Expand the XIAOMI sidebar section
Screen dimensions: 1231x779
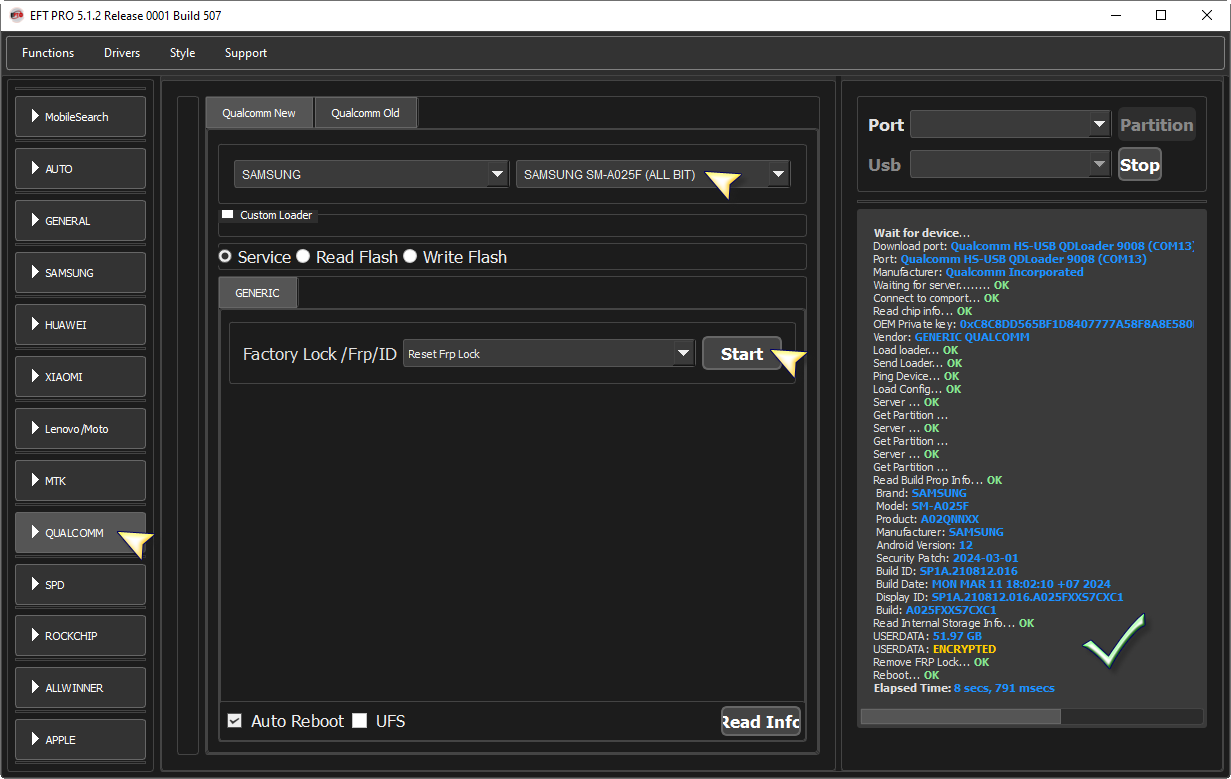click(x=81, y=377)
